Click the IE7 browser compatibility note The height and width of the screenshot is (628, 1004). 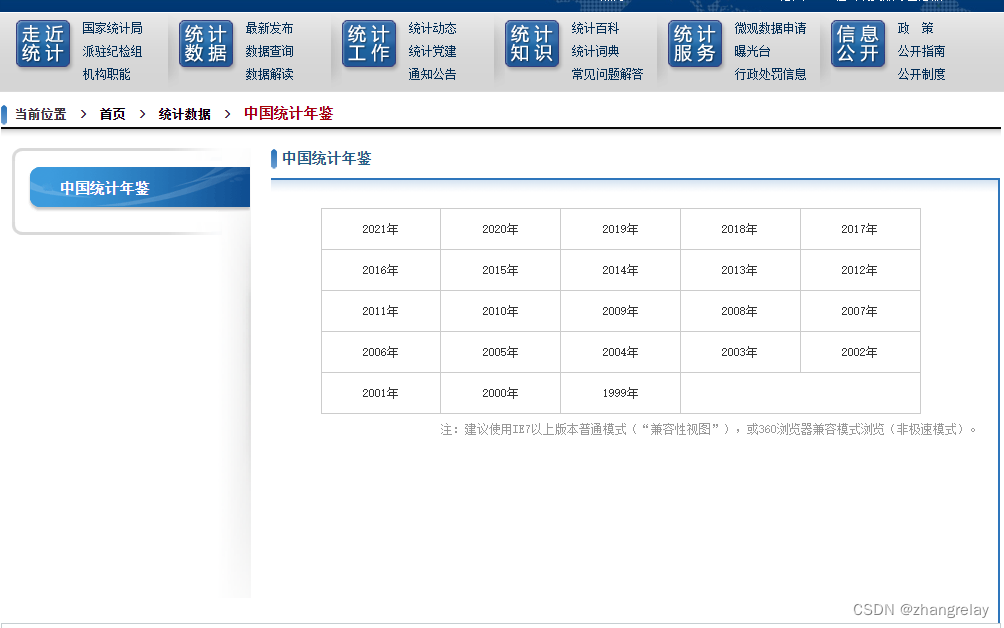(x=708, y=429)
